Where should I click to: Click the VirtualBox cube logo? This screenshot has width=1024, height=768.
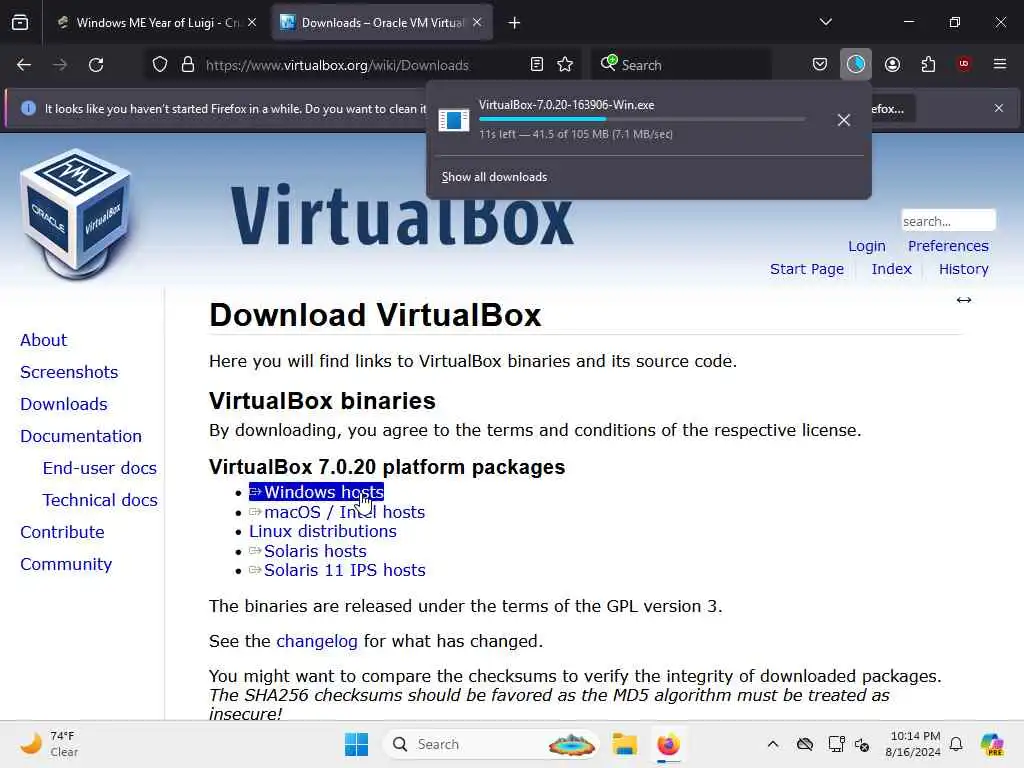75,213
